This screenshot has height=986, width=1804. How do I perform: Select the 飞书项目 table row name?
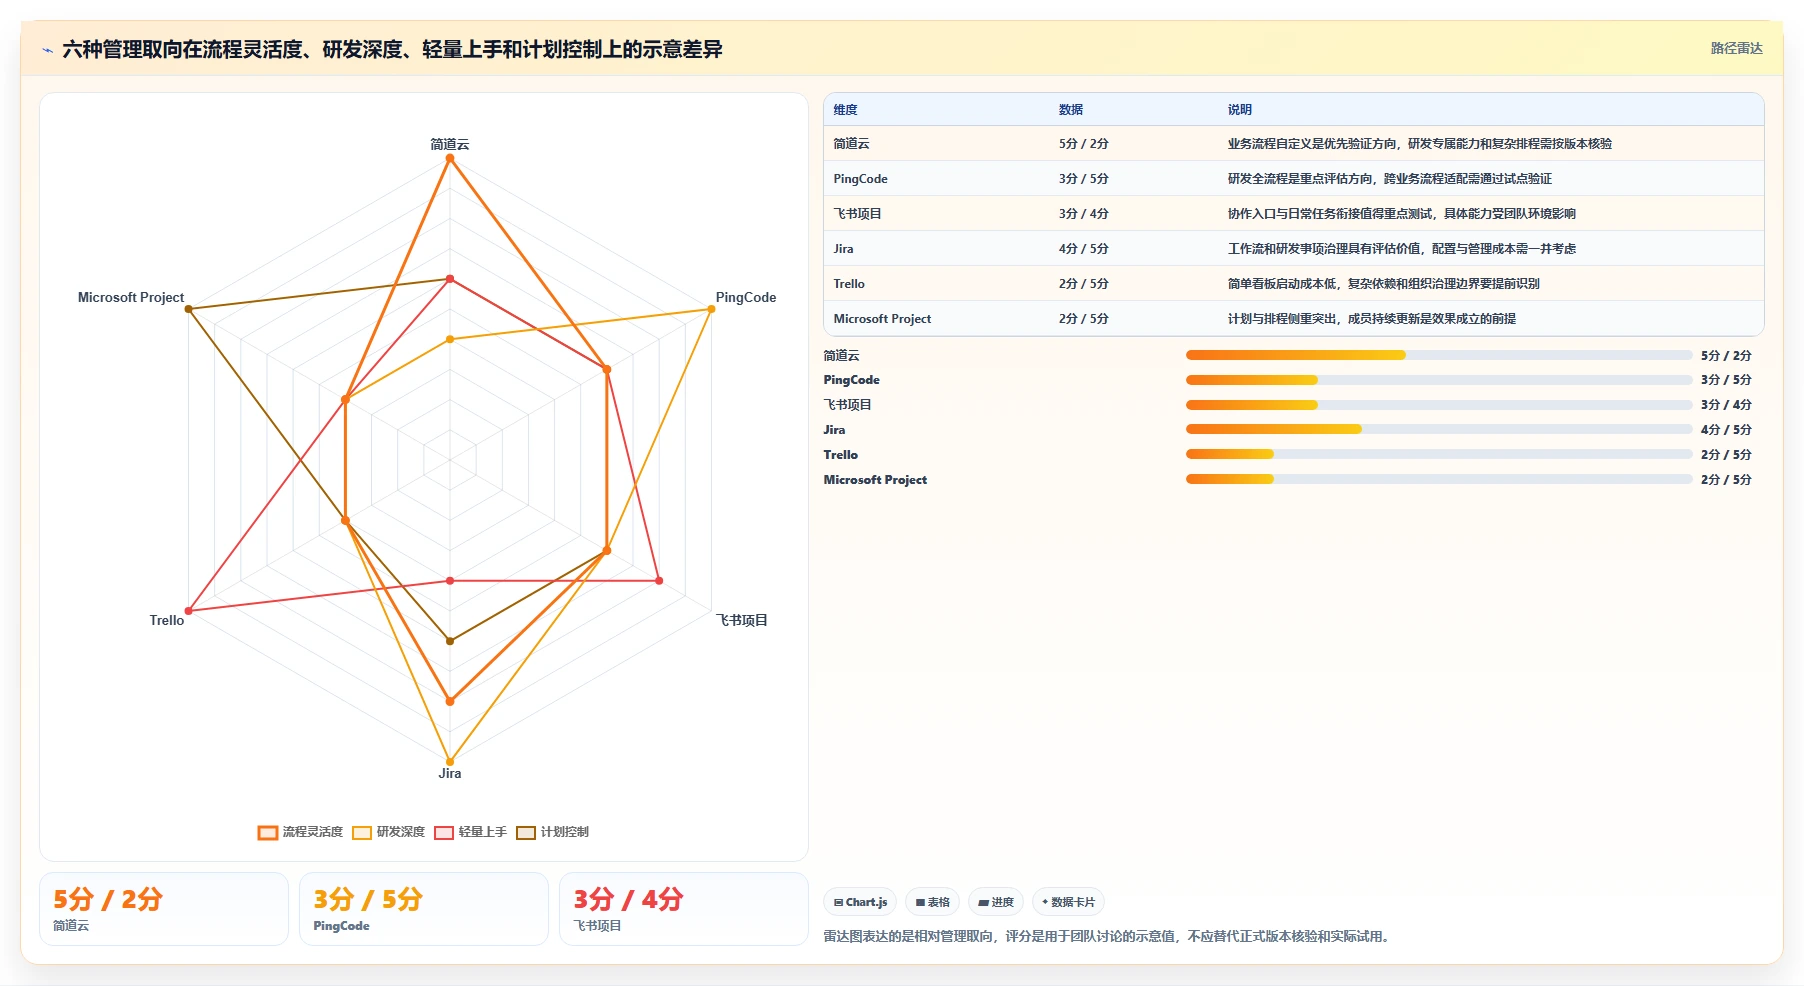(857, 214)
